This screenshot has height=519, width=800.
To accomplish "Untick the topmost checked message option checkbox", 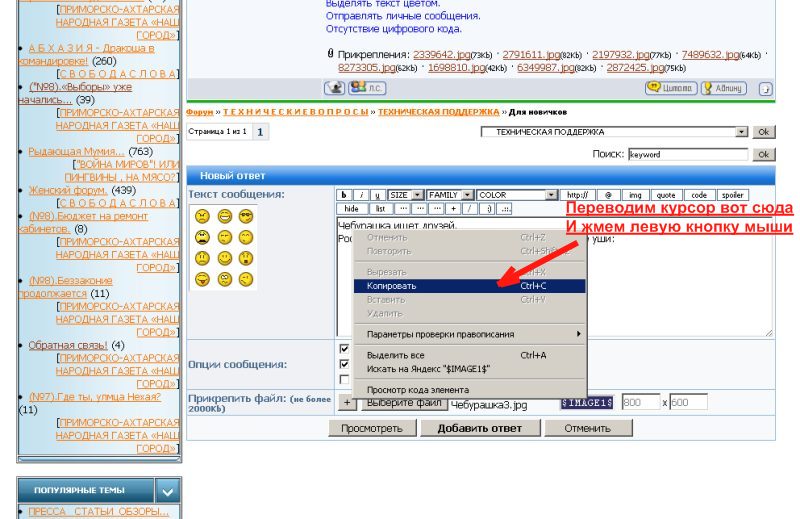I will pos(344,349).
